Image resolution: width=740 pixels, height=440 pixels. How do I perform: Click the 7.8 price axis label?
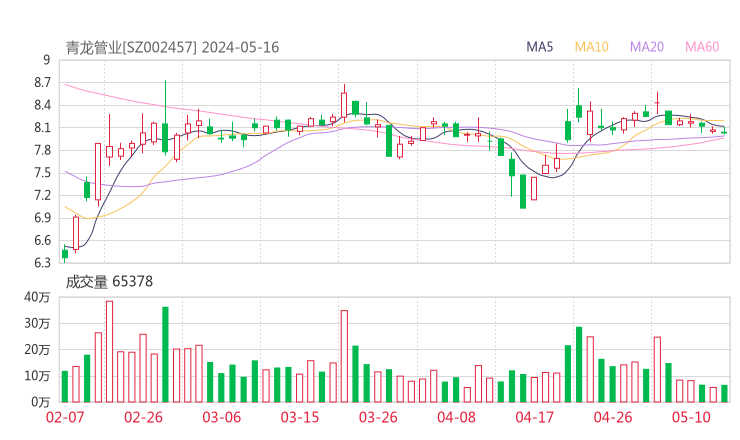(42, 151)
